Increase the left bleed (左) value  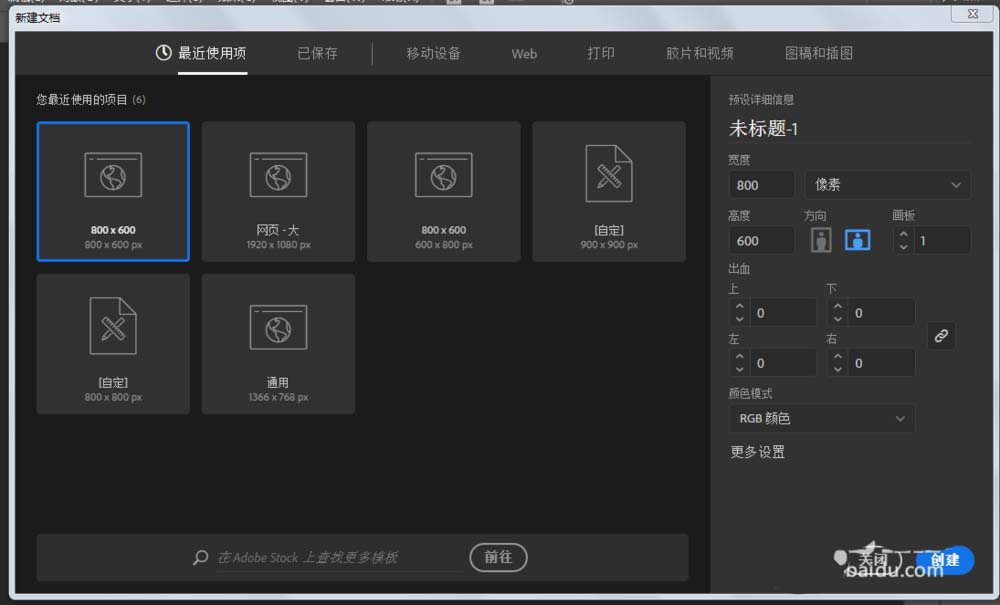[x=739, y=356]
